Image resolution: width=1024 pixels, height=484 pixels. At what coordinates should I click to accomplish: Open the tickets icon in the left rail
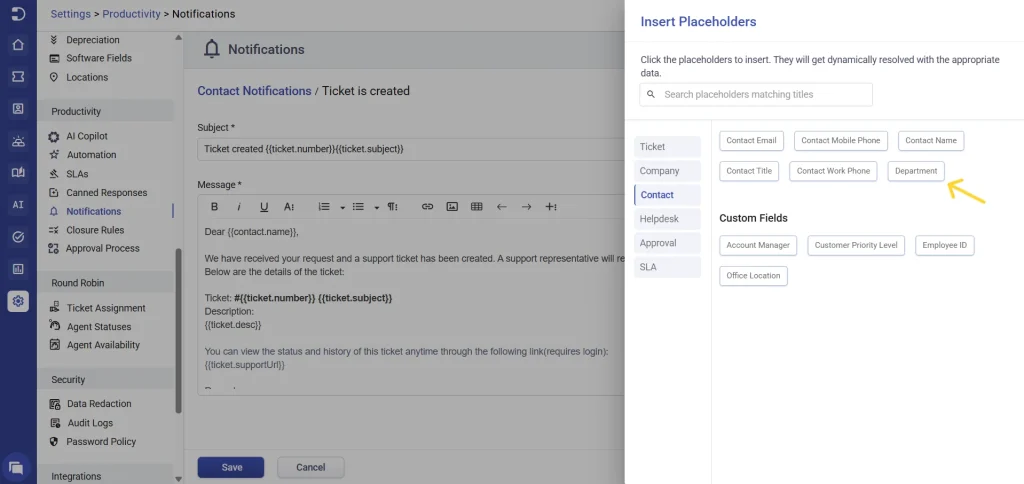[18, 76]
